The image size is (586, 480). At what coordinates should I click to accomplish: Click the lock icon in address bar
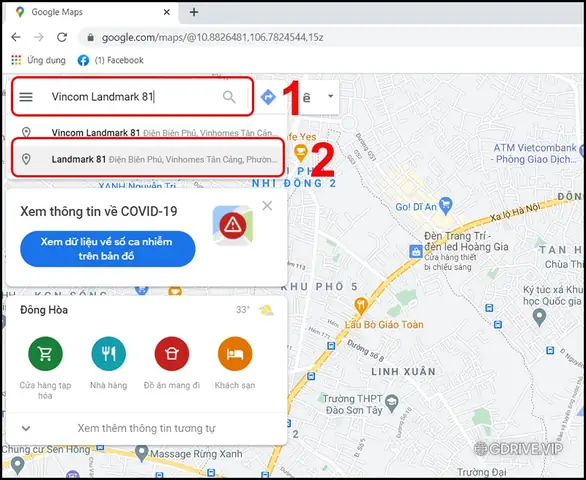coord(90,37)
